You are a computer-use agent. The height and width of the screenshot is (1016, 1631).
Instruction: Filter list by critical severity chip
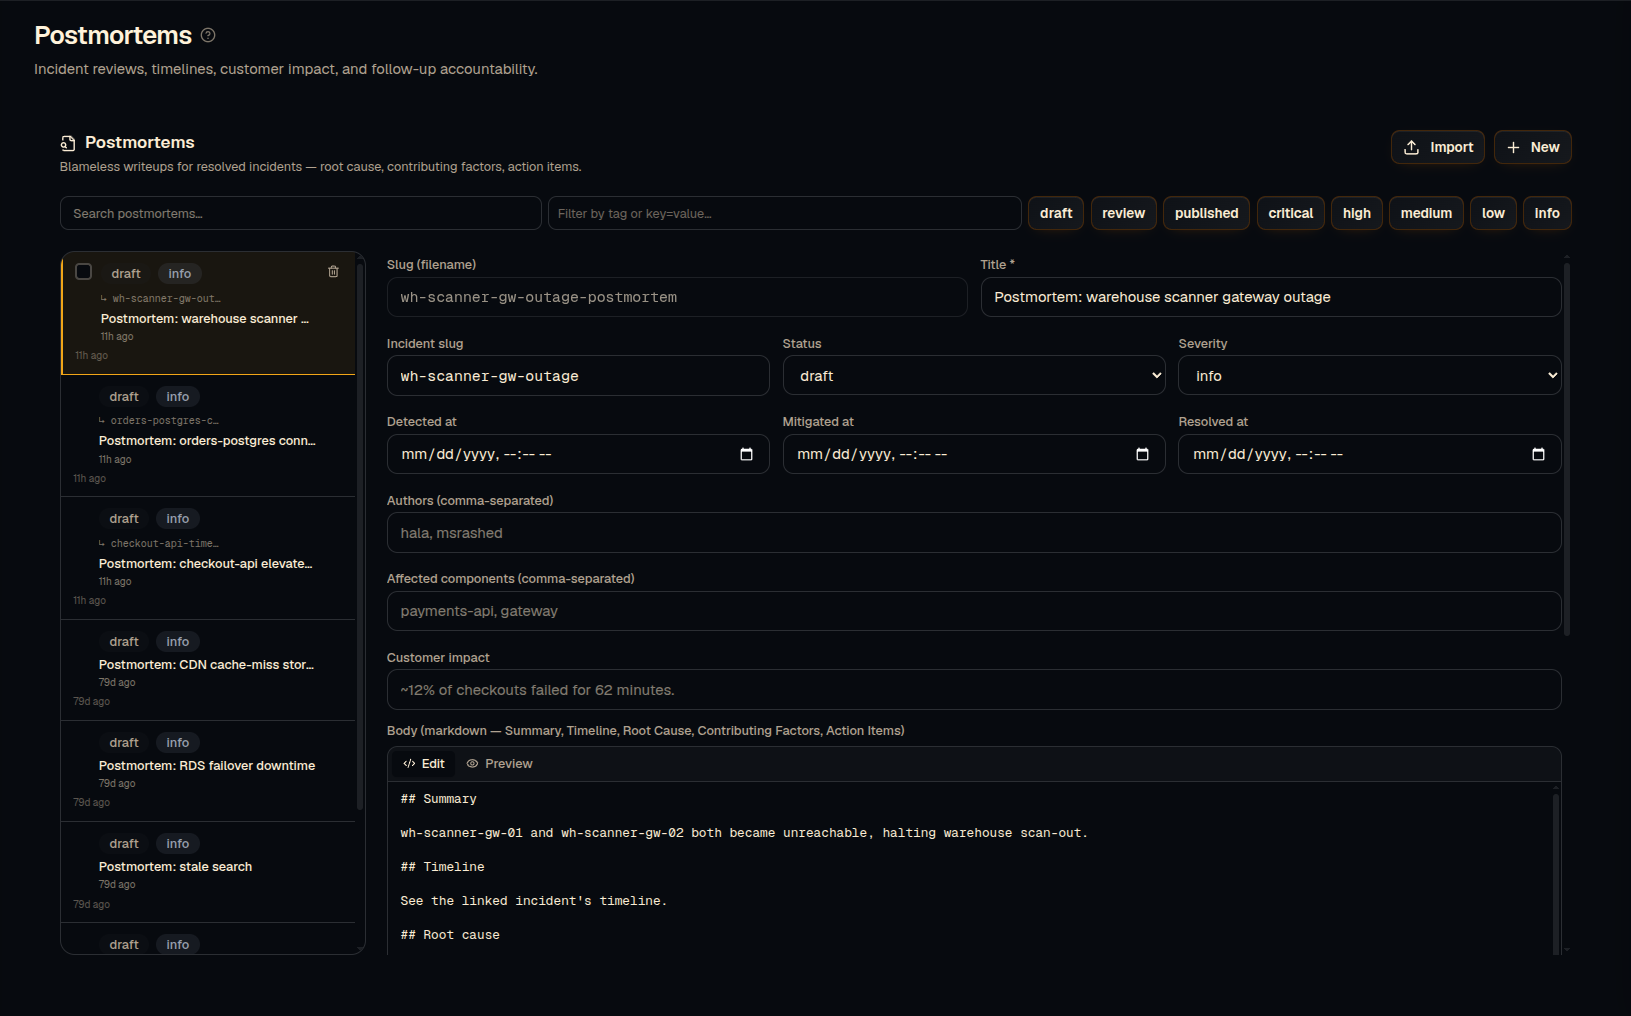(1291, 213)
